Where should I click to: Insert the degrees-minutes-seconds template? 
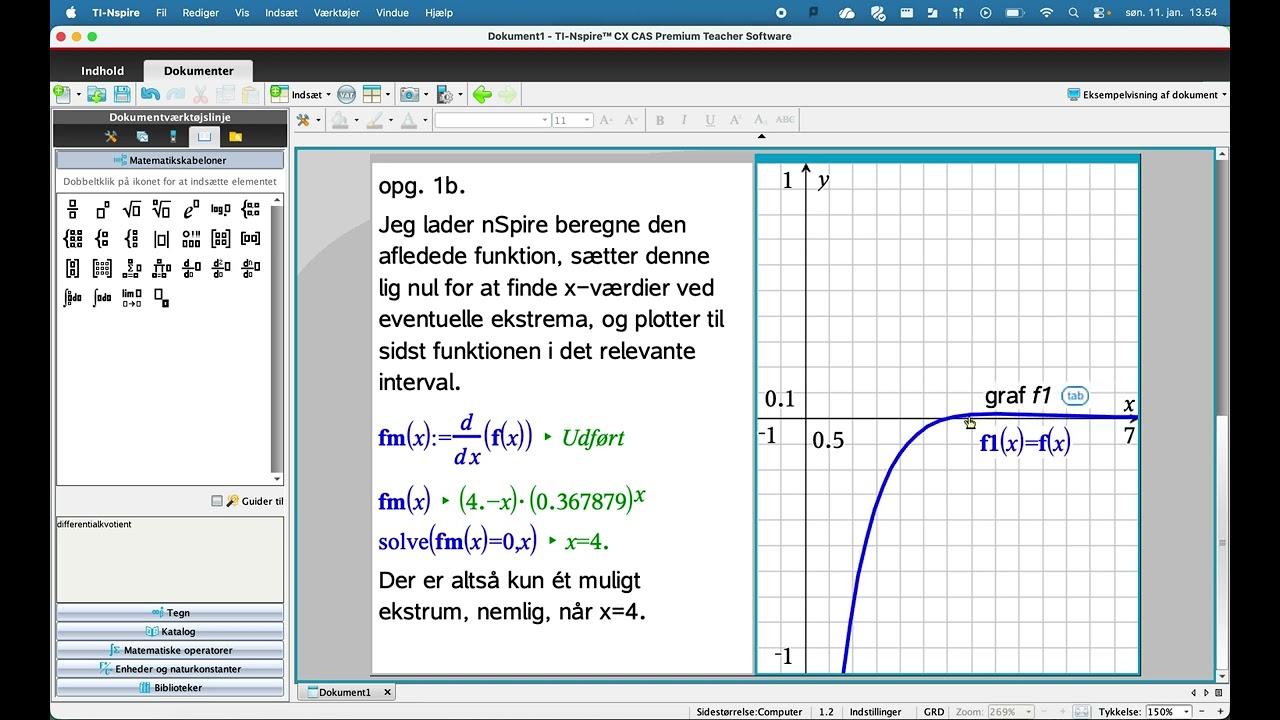[191, 239]
